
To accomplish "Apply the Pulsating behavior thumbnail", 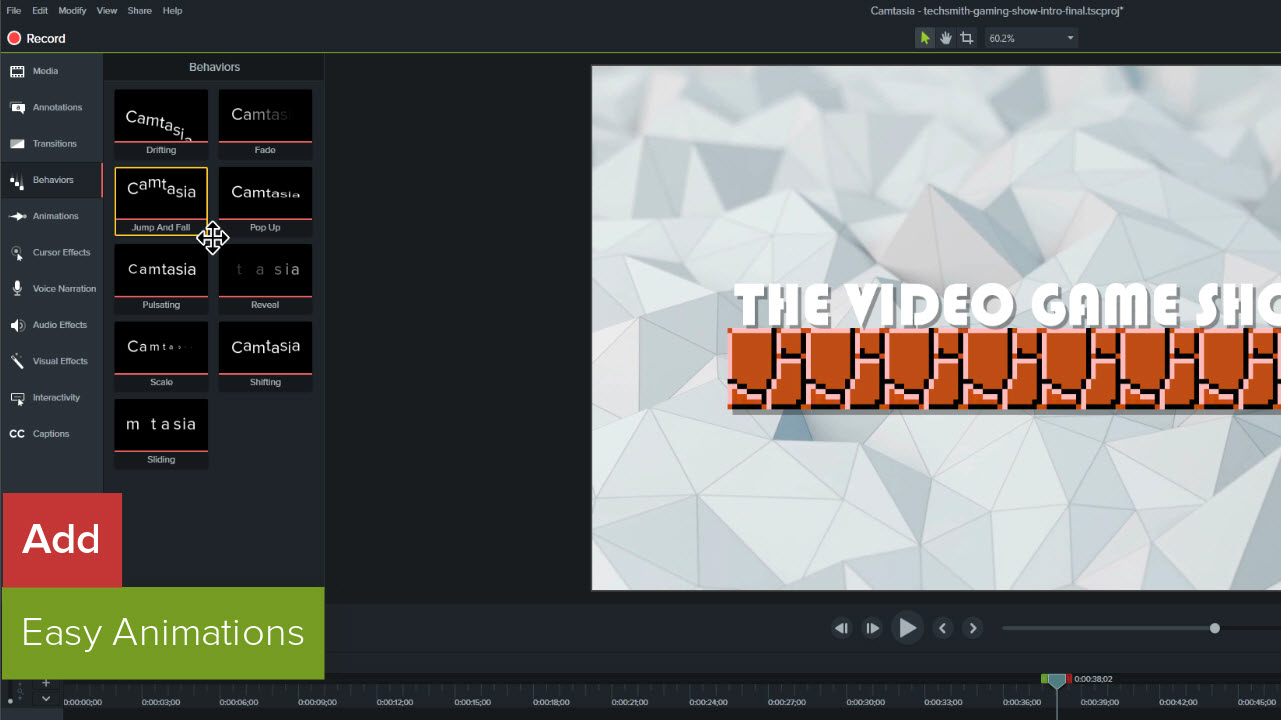I will 161,269.
